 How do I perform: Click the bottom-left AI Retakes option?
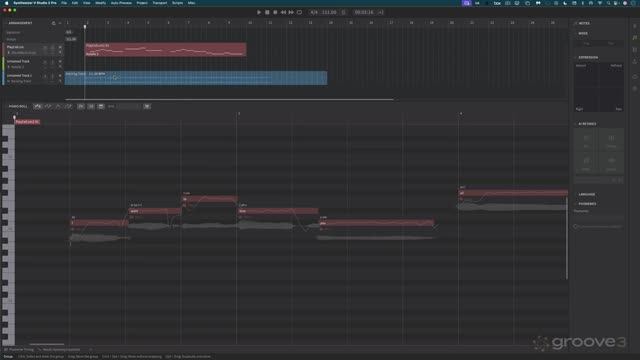[x=586, y=163]
